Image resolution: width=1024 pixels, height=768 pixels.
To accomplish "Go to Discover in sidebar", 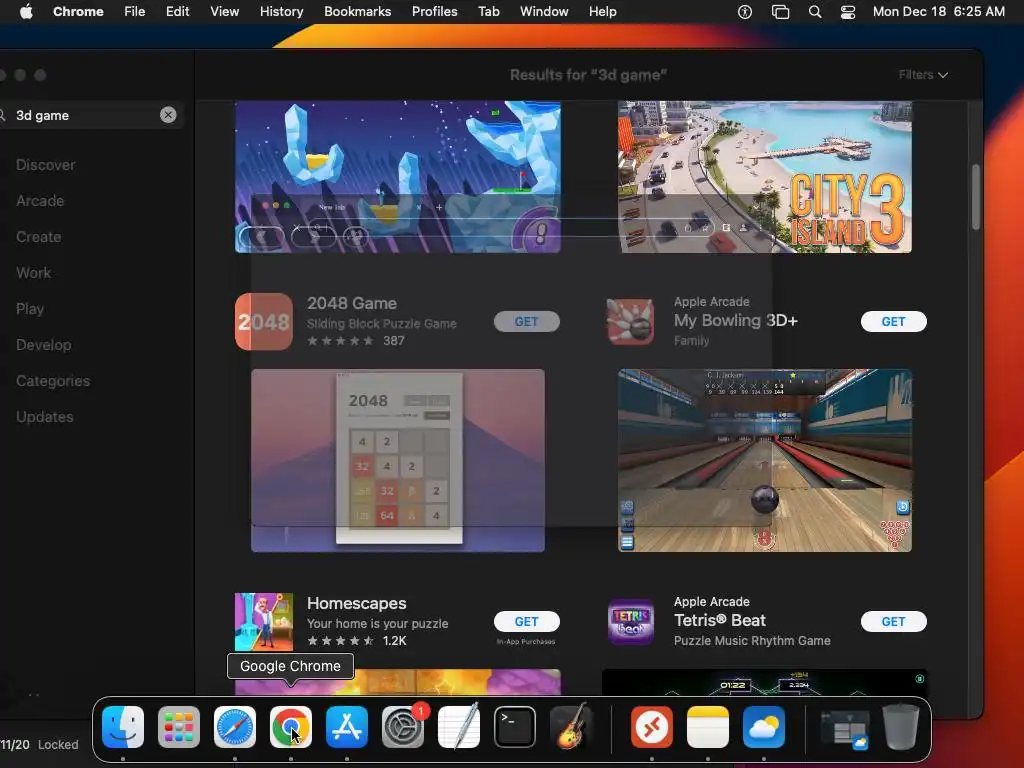I will coord(46,165).
